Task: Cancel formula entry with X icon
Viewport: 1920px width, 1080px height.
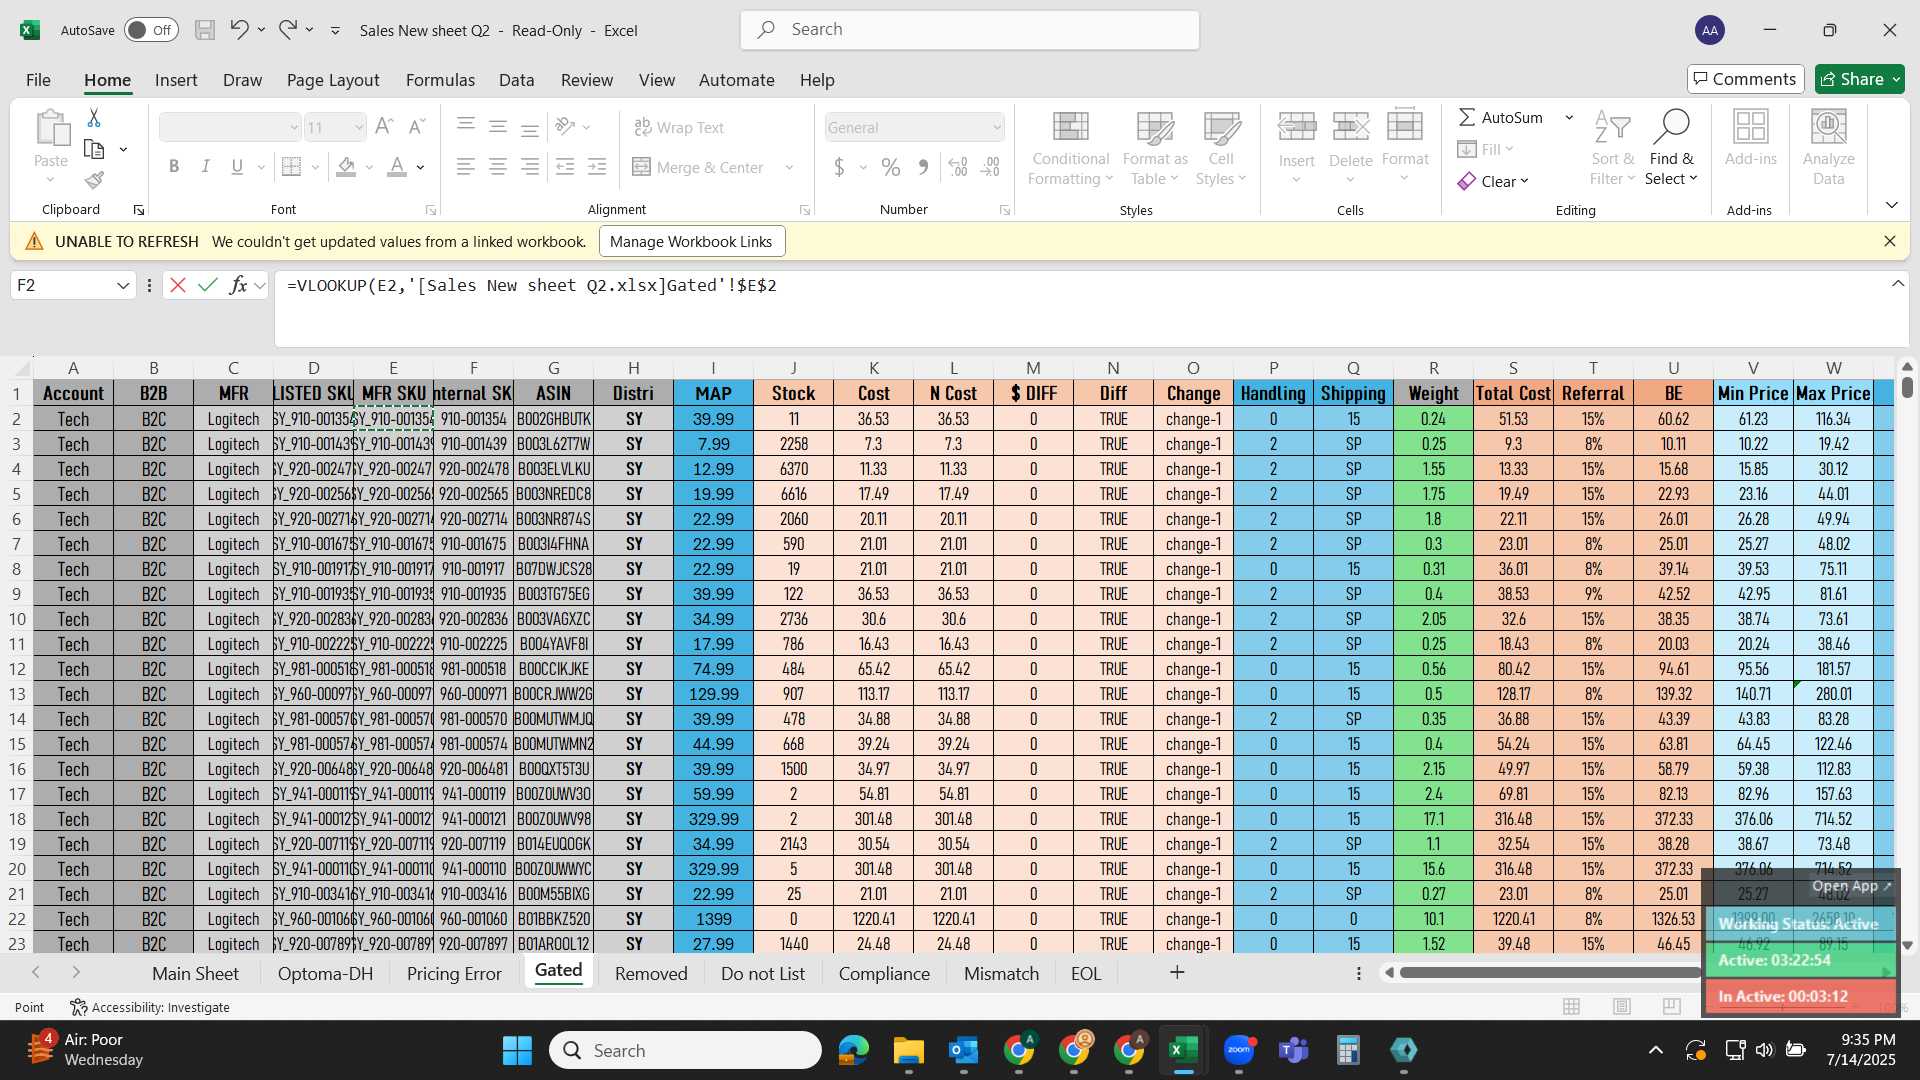Action: coord(178,285)
